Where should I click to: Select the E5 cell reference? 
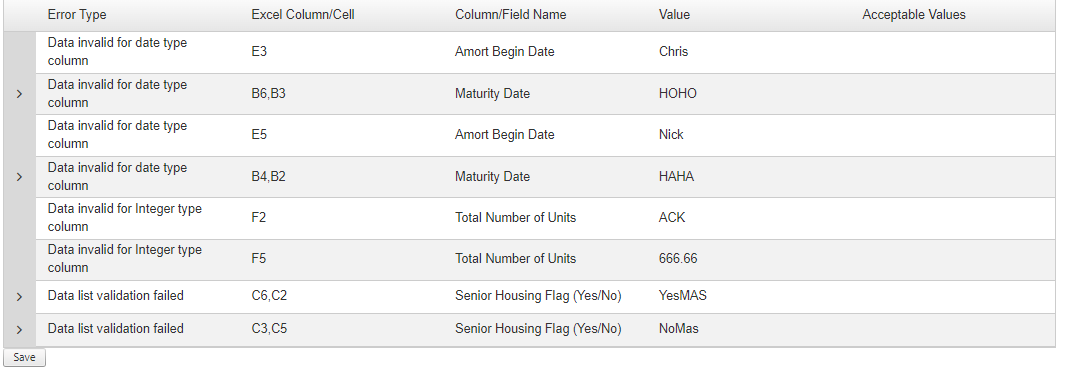click(x=259, y=135)
